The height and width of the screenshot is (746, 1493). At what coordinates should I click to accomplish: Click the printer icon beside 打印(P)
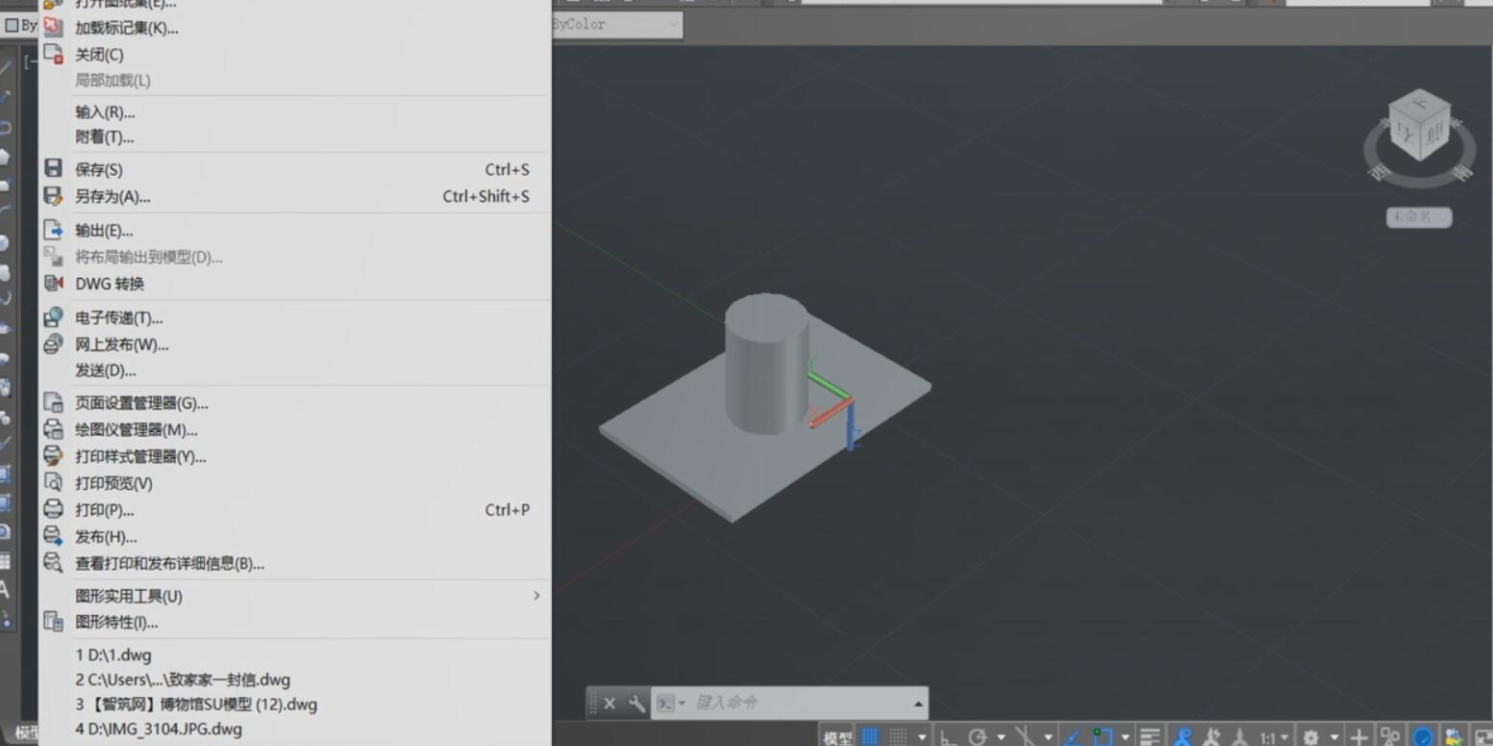pyautogui.click(x=53, y=509)
